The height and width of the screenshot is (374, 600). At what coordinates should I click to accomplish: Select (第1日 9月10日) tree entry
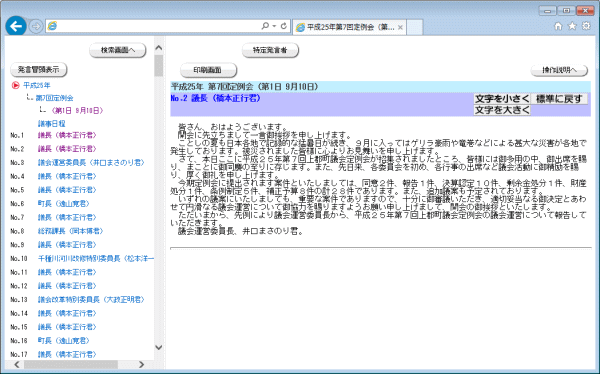click(x=77, y=111)
